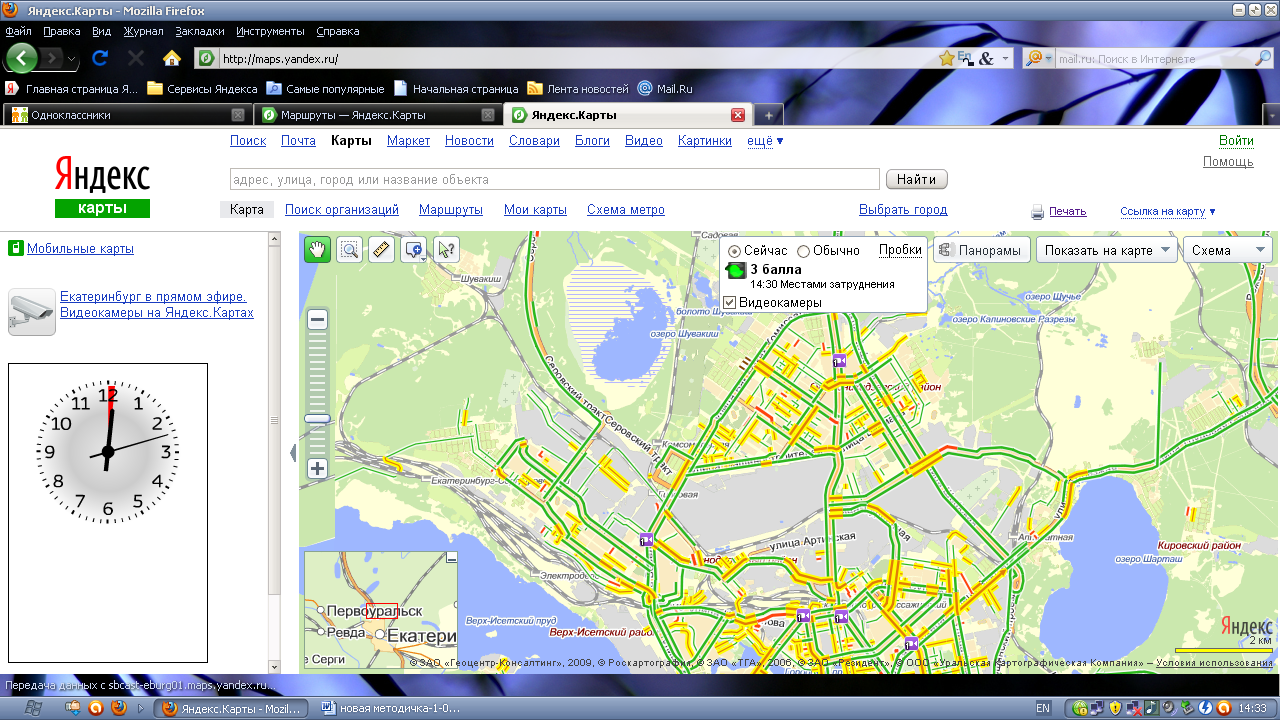Screen dimensions: 1280x720
Task: Expand the Ссылка на карту dropdown
Action: coord(1168,211)
